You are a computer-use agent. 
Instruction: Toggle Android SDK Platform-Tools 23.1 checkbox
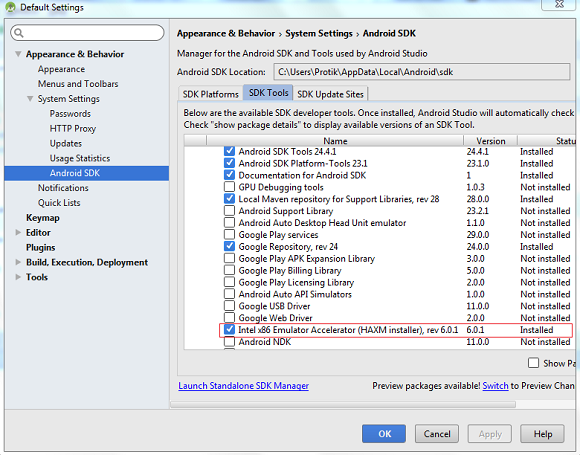point(229,163)
